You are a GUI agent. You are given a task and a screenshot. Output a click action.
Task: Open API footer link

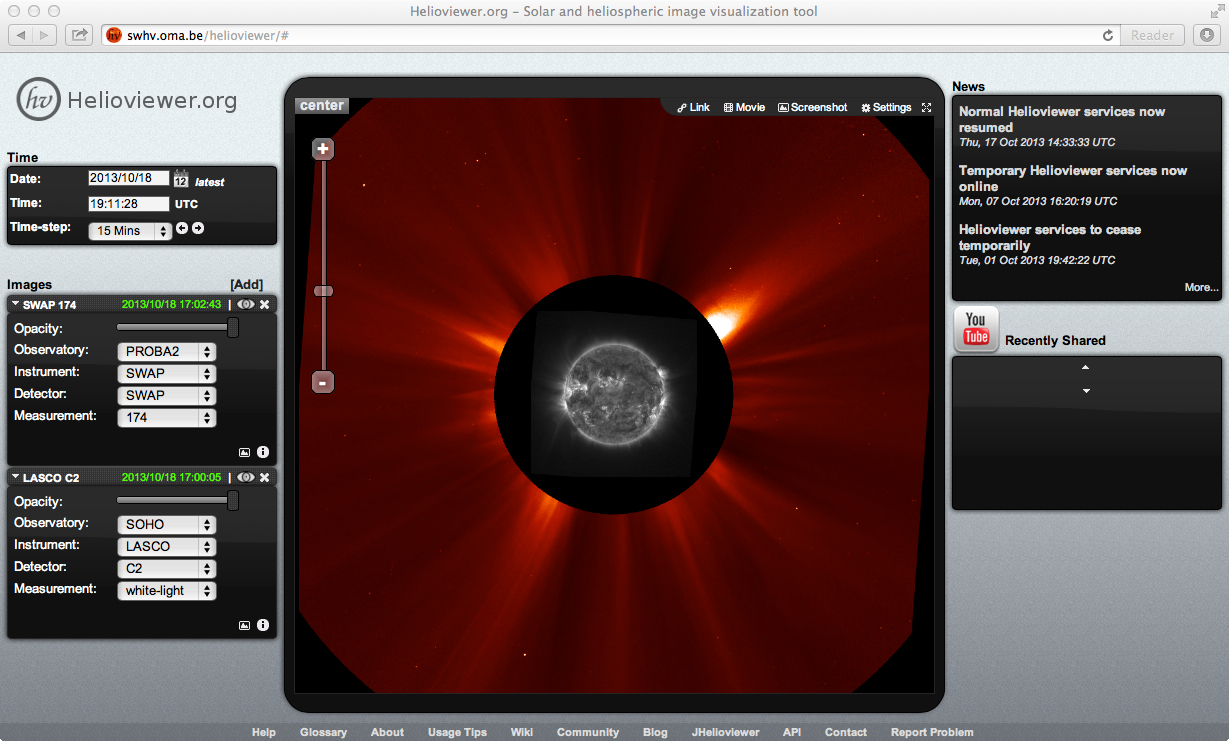792,732
